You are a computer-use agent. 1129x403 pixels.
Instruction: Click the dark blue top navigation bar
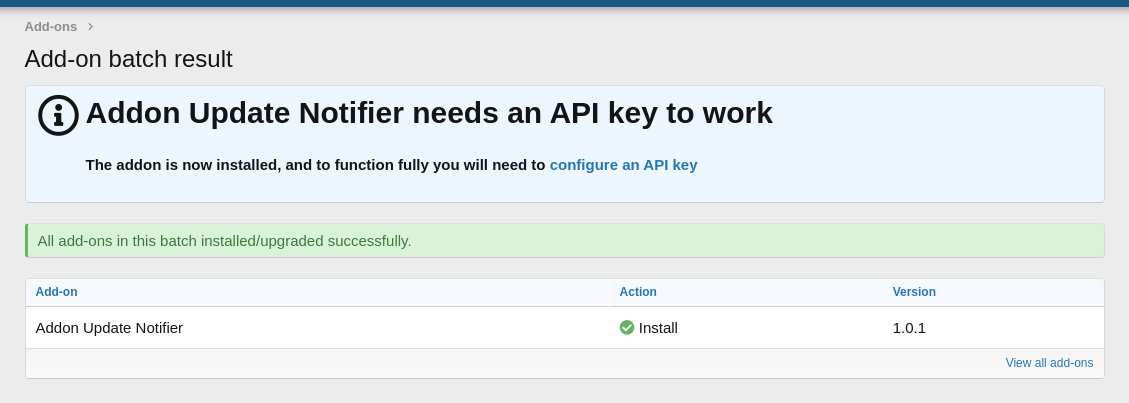(564, 3)
